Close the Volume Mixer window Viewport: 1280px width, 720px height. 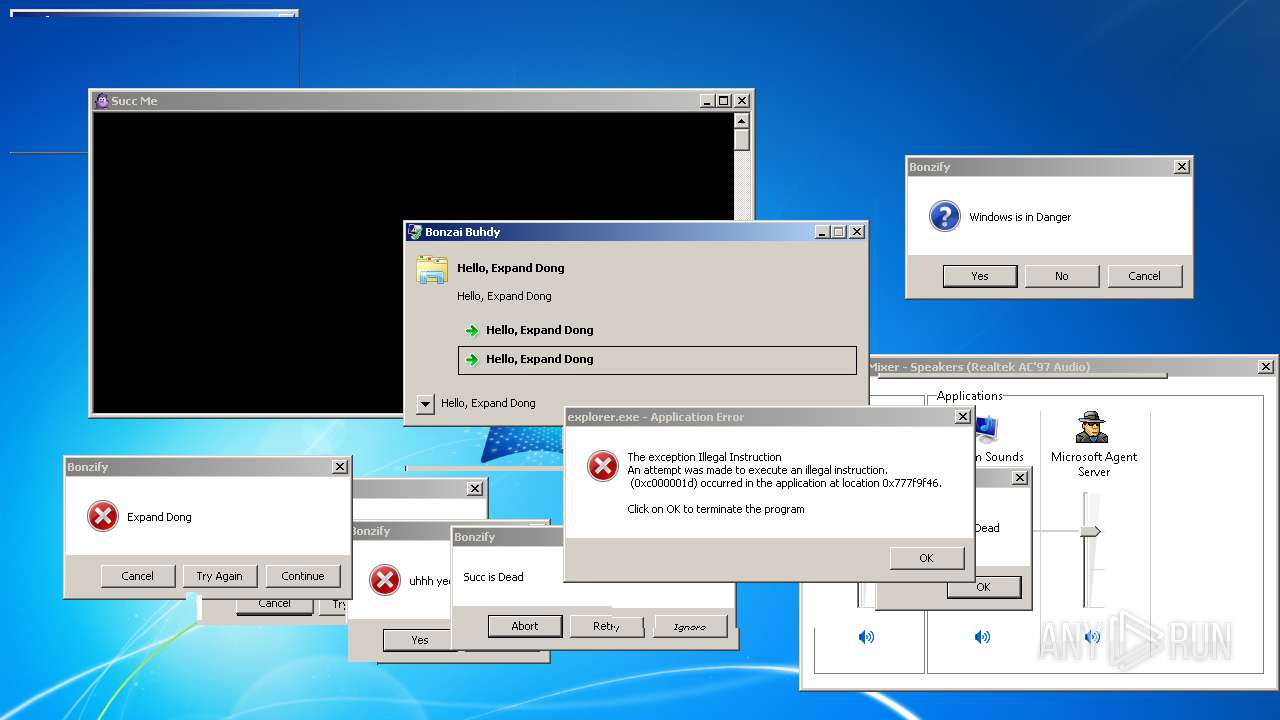(x=1266, y=367)
